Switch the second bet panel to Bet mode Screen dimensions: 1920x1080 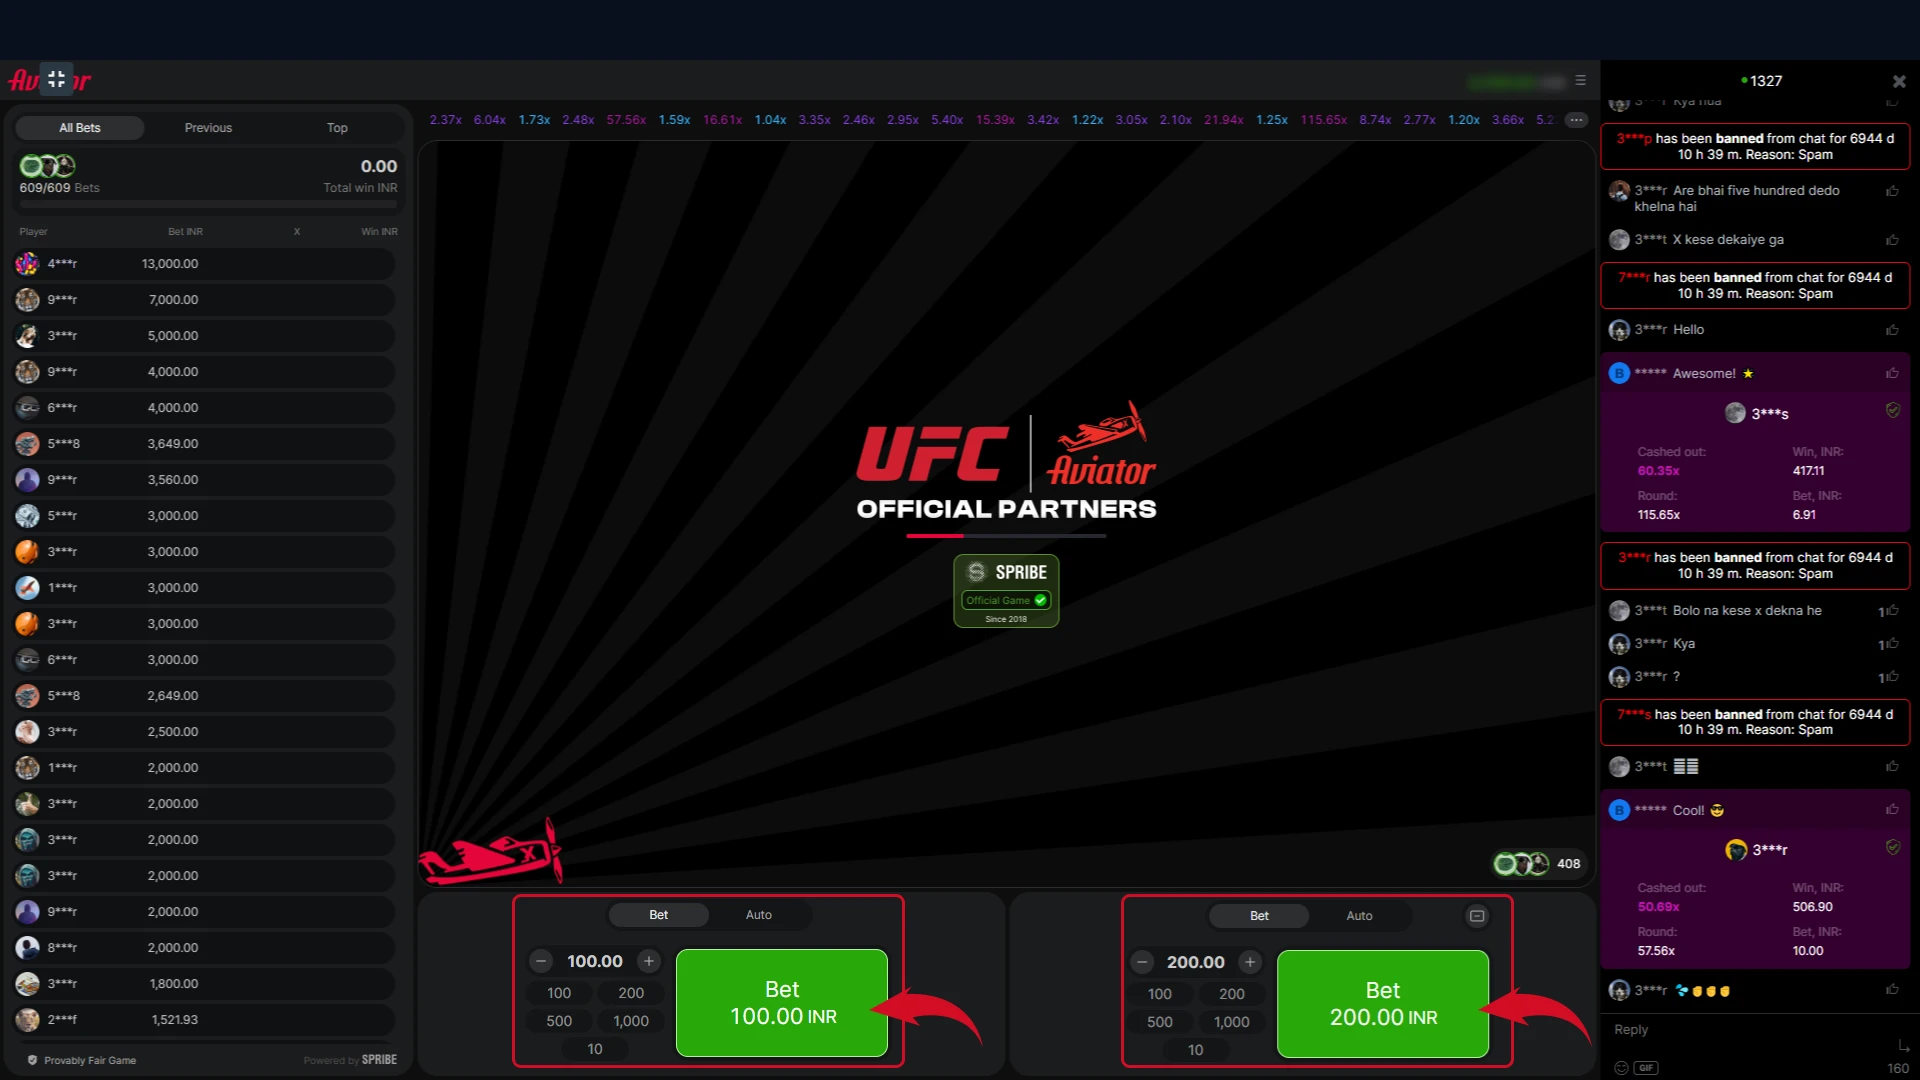1258,915
